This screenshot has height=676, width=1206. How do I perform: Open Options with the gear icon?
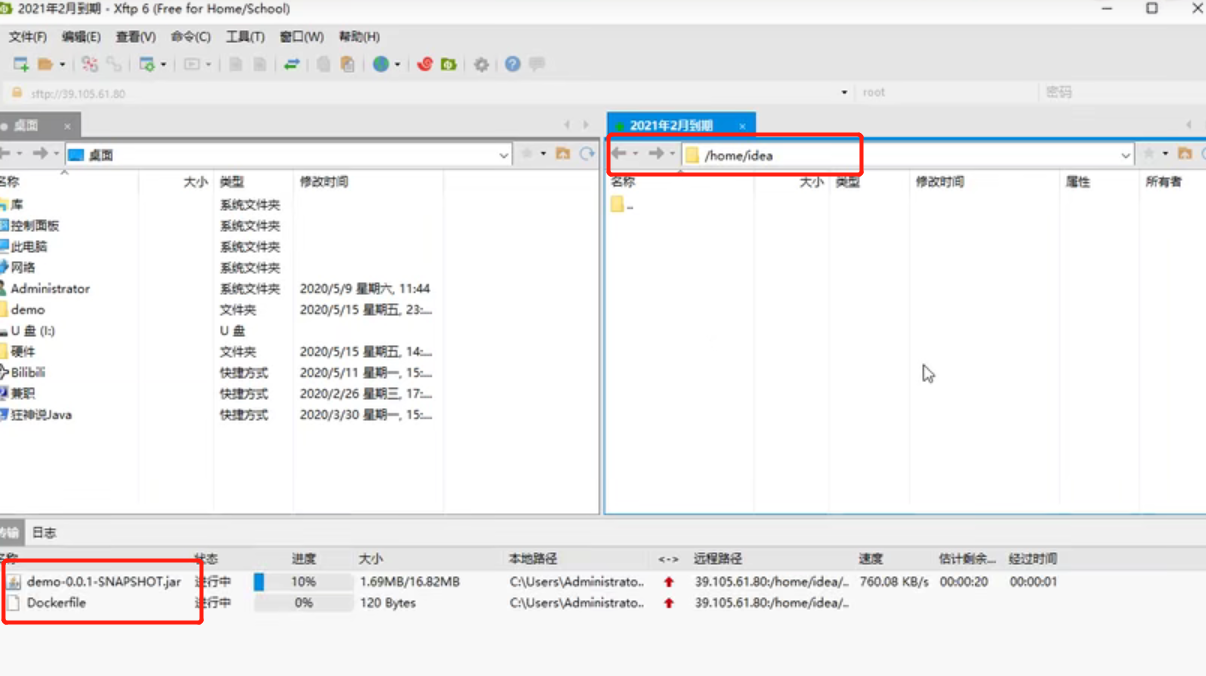click(x=481, y=64)
